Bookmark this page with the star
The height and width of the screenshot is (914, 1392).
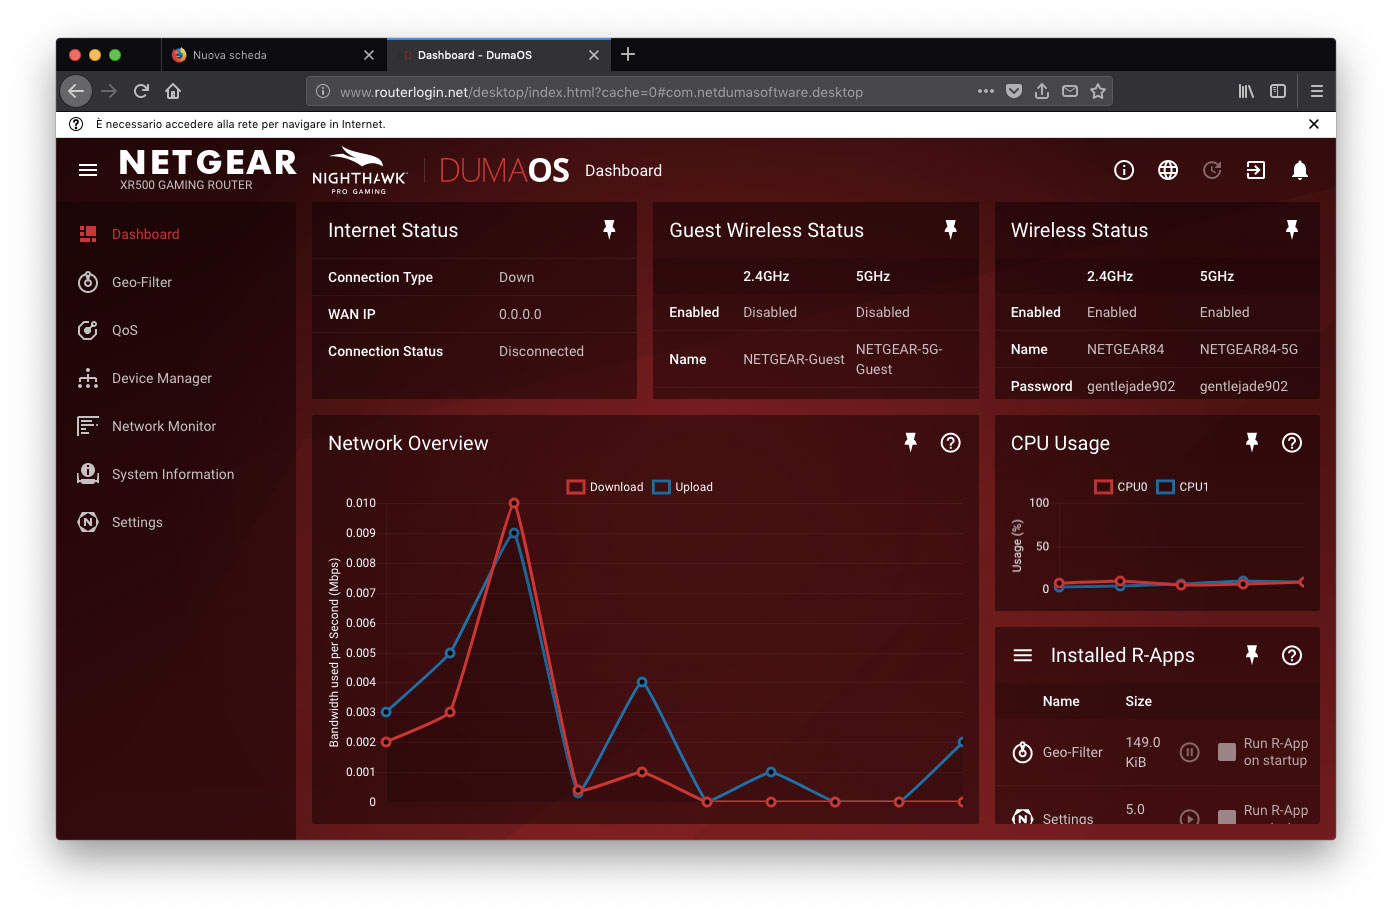click(1098, 91)
